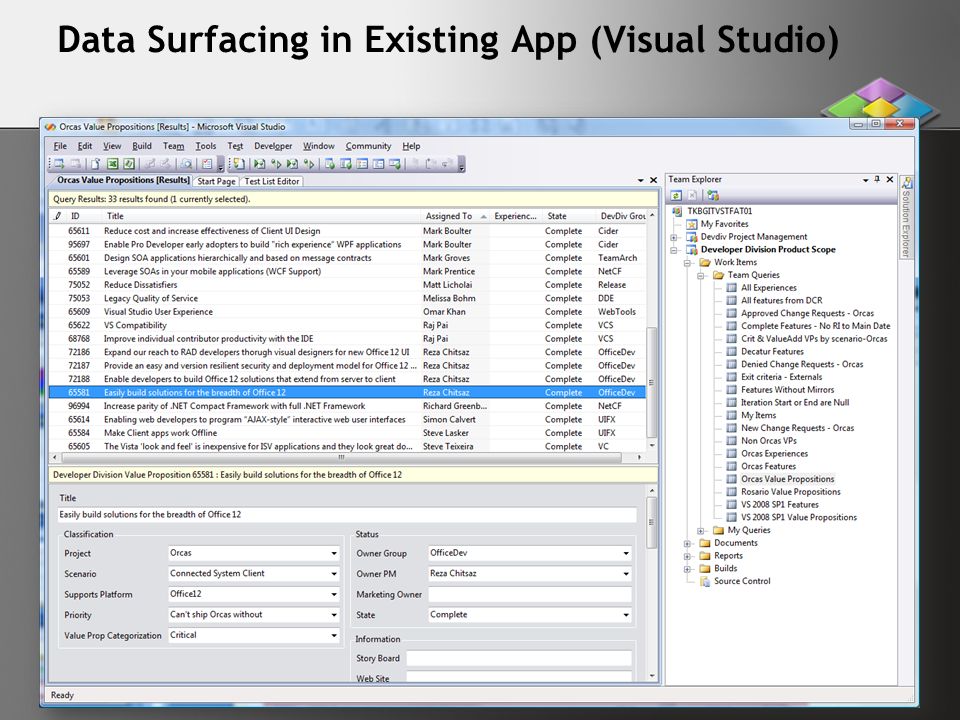Click the Documents folder icon

[x=705, y=543]
